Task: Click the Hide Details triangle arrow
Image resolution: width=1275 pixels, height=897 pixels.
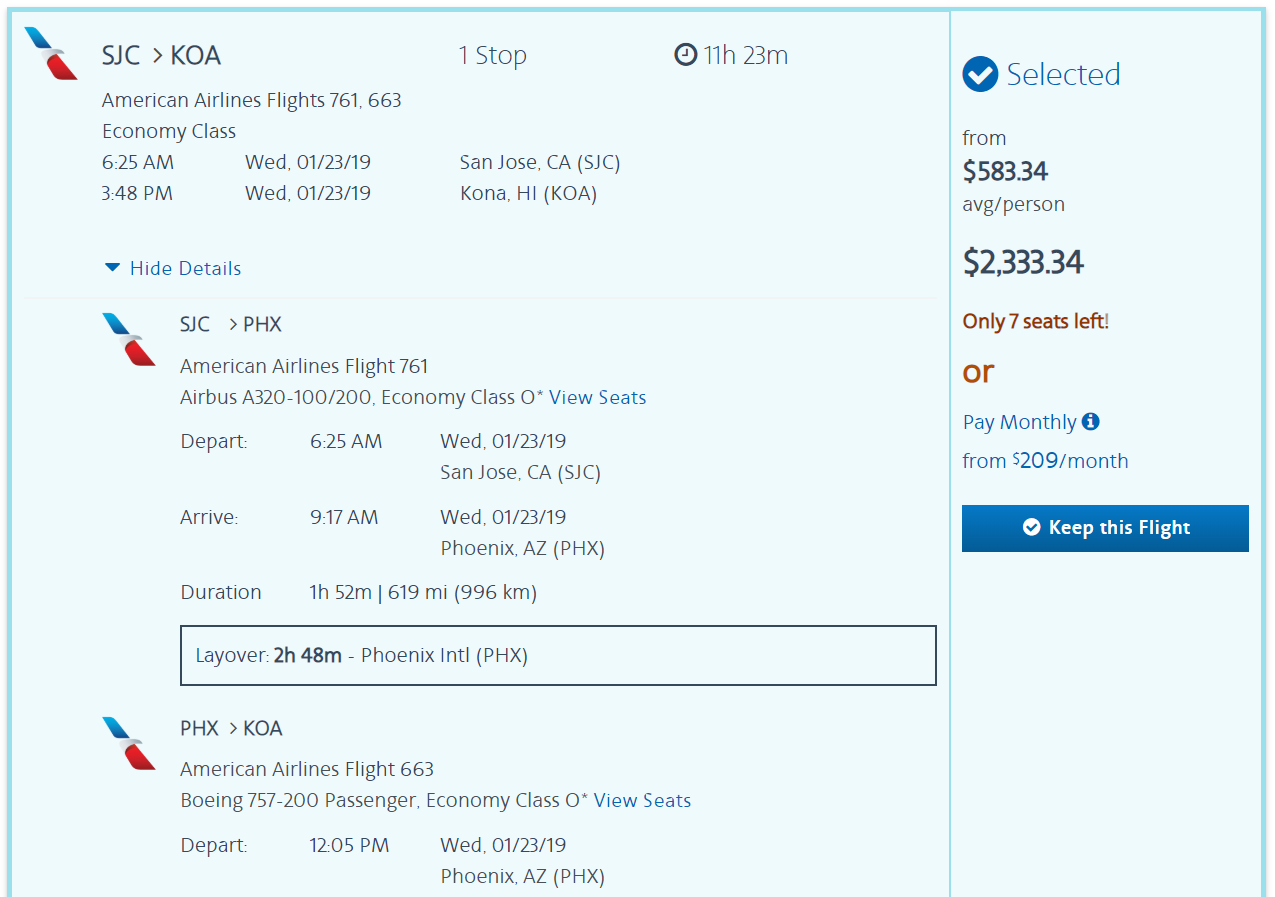Action: [x=112, y=268]
